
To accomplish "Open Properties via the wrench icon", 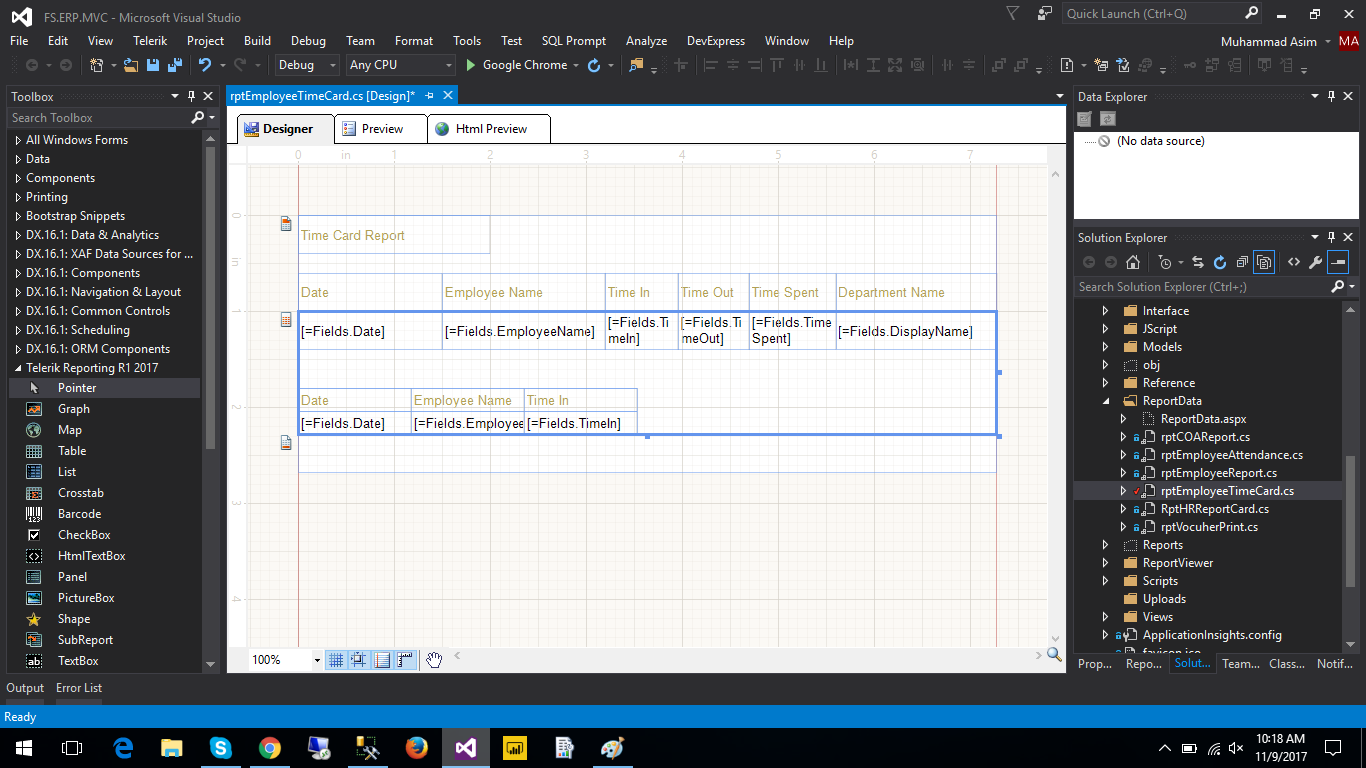I will pos(1315,263).
